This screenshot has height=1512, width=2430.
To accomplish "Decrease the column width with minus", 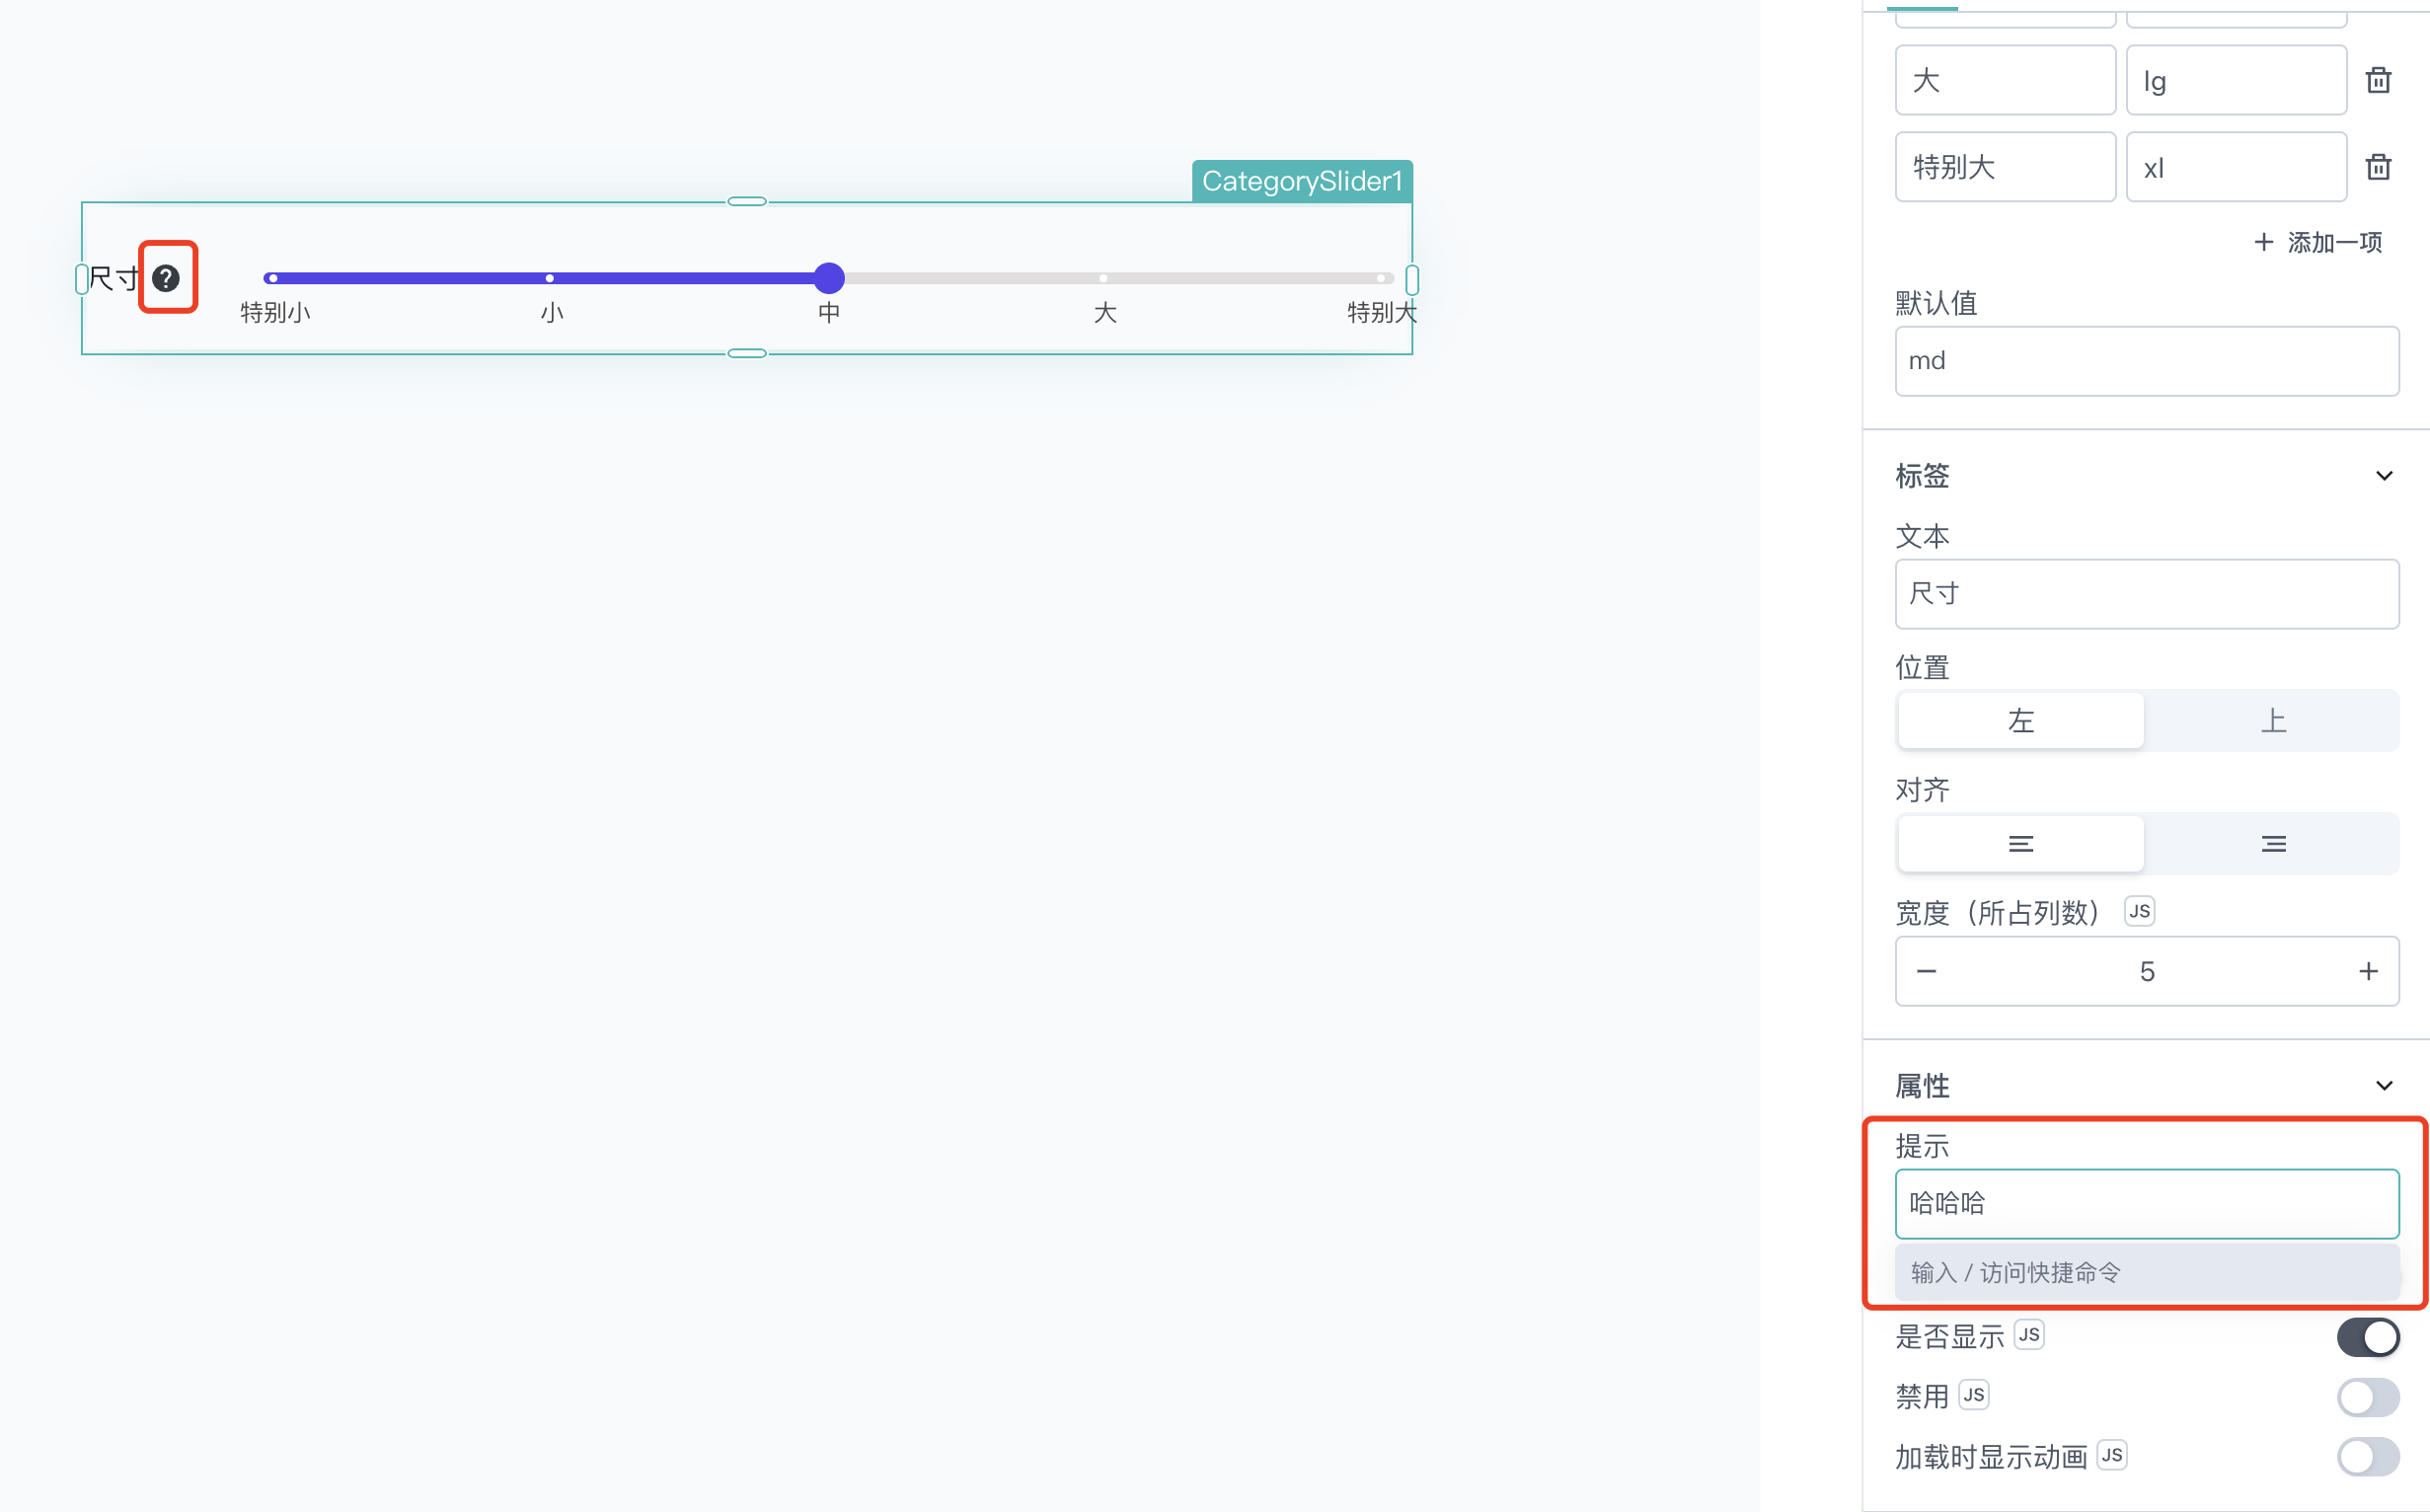I will coord(1926,971).
